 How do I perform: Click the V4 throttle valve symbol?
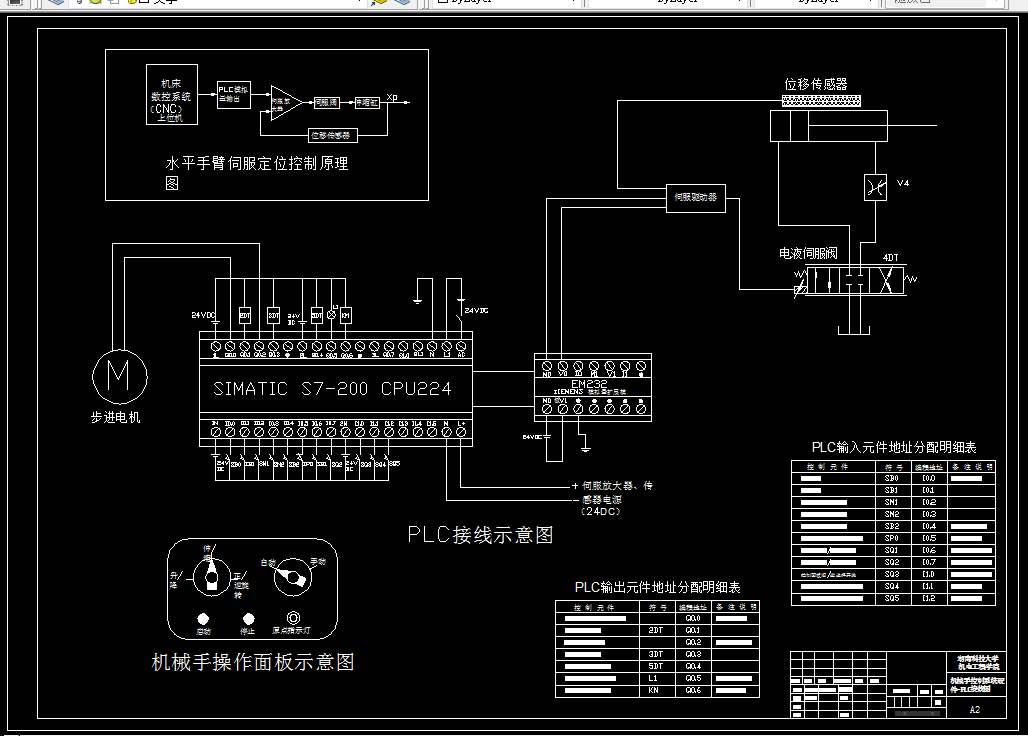[x=875, y=187]
